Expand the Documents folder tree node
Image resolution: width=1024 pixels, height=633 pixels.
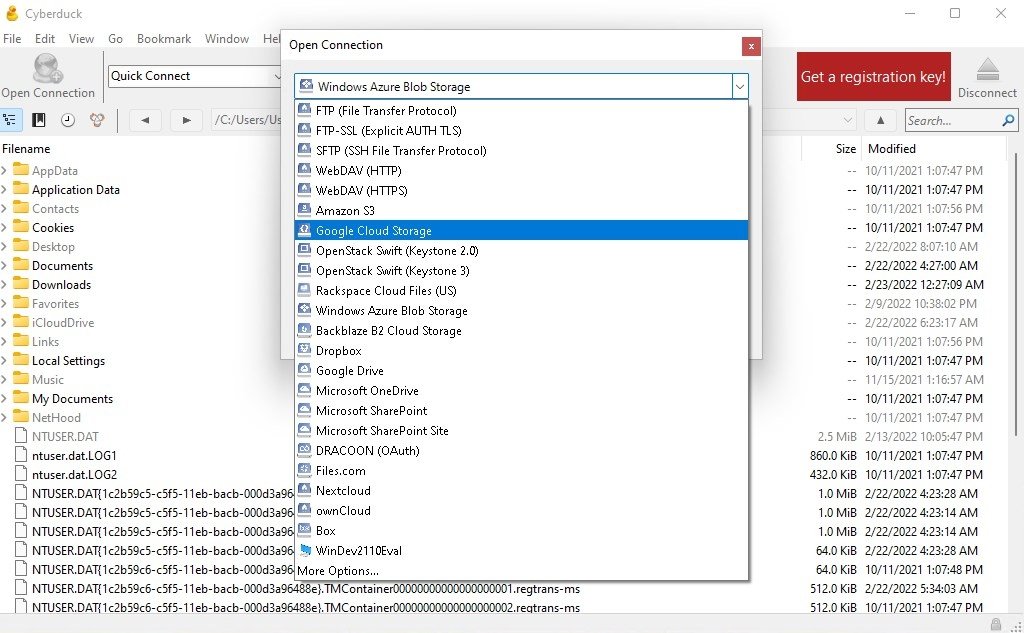[4, 265]
